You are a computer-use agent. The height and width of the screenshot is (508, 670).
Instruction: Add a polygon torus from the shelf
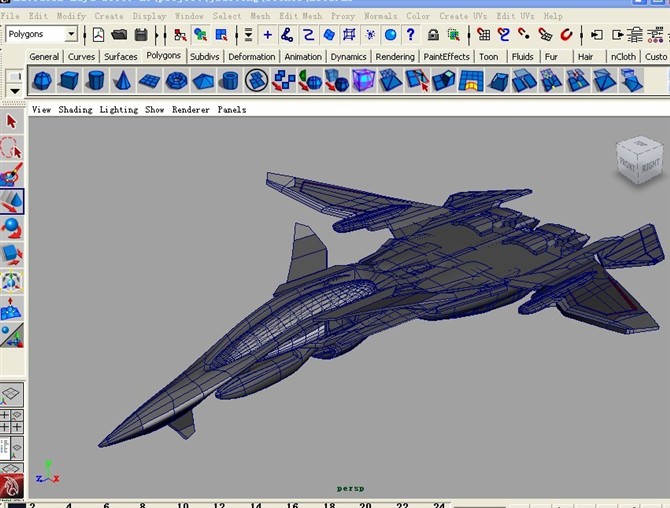(176, 81)
